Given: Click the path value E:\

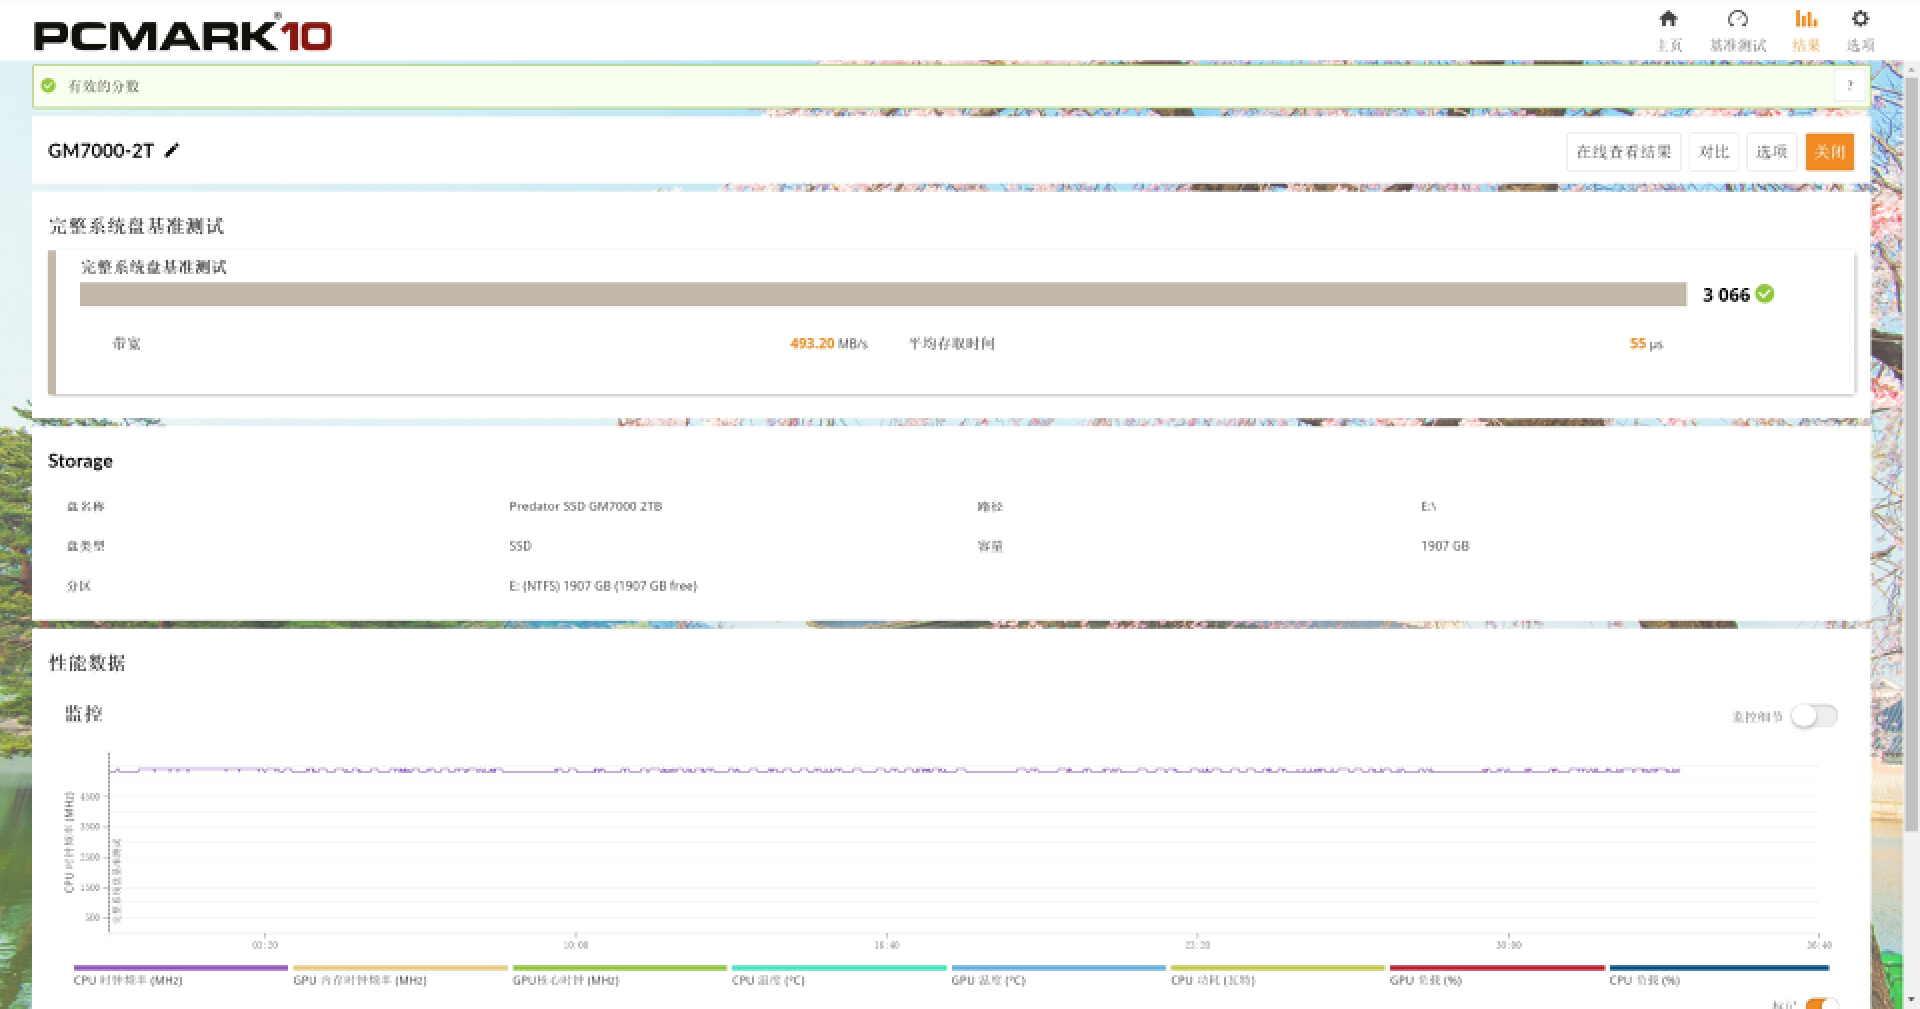Looking at the screenshot, I should (1428, 506).
